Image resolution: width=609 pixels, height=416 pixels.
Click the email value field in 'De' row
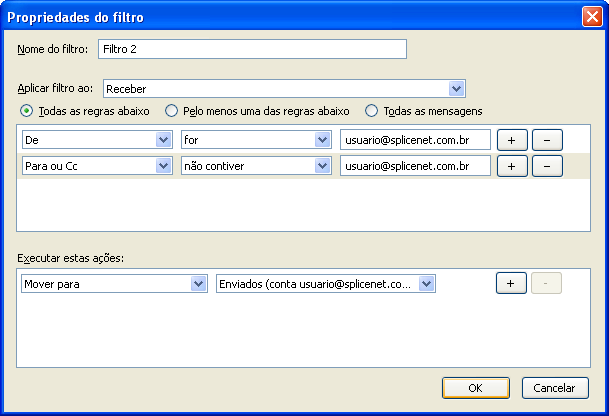[x=415, y=140]
